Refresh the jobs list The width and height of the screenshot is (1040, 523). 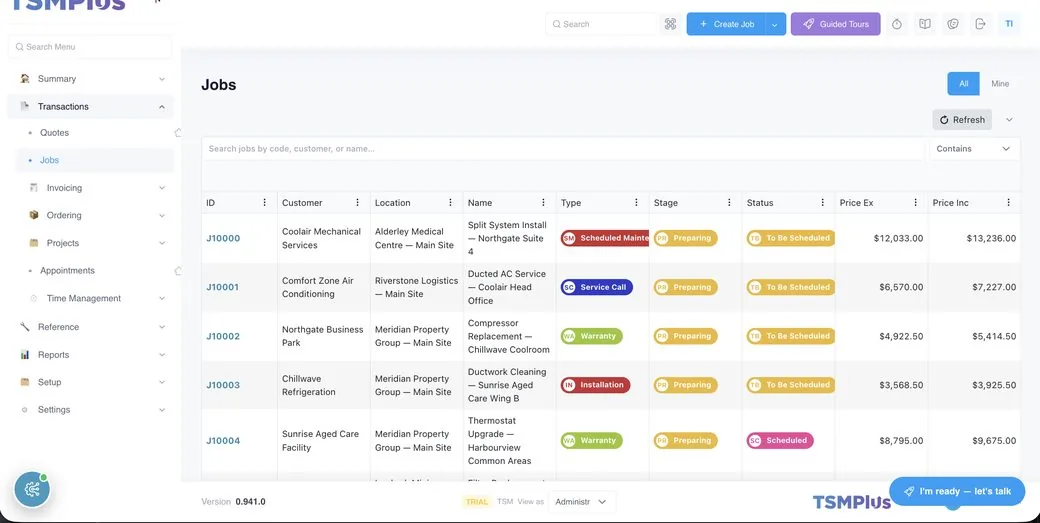(x=962, y=120)
